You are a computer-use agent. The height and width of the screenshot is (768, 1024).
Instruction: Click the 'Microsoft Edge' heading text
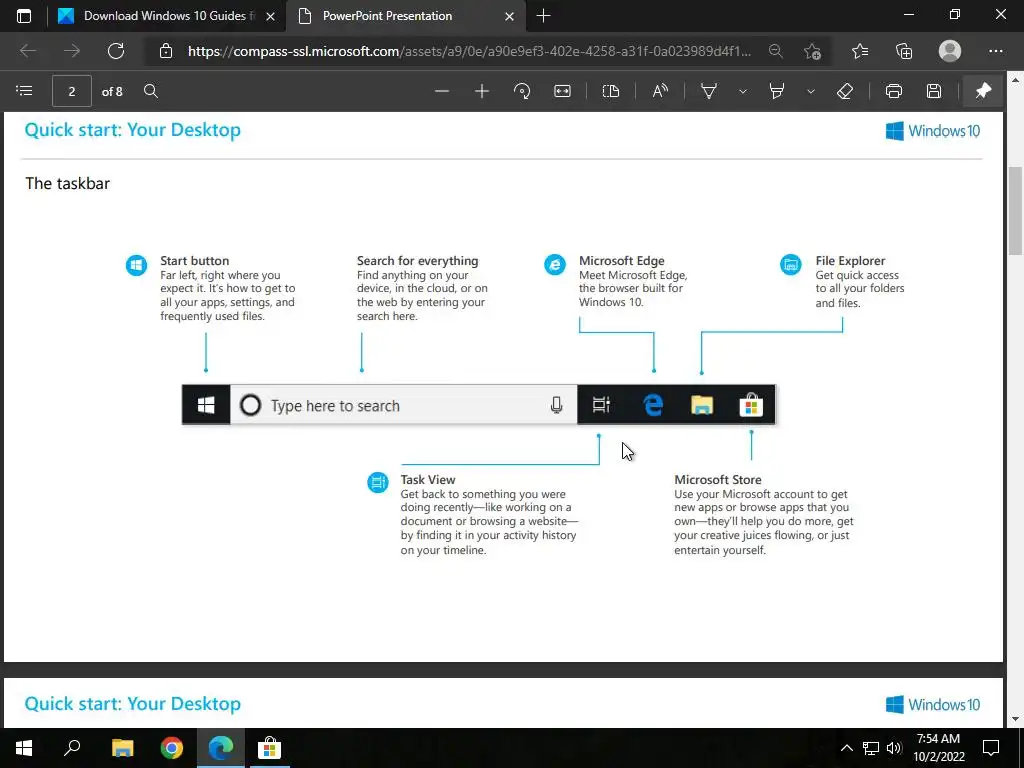622,261
